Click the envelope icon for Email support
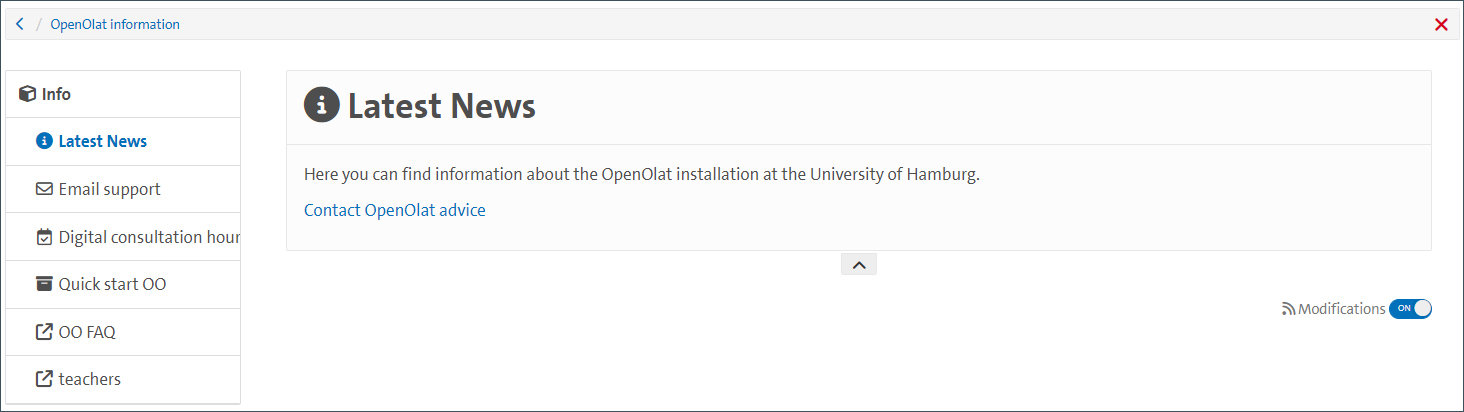The image size is (1464, 412). pos(44,189)
